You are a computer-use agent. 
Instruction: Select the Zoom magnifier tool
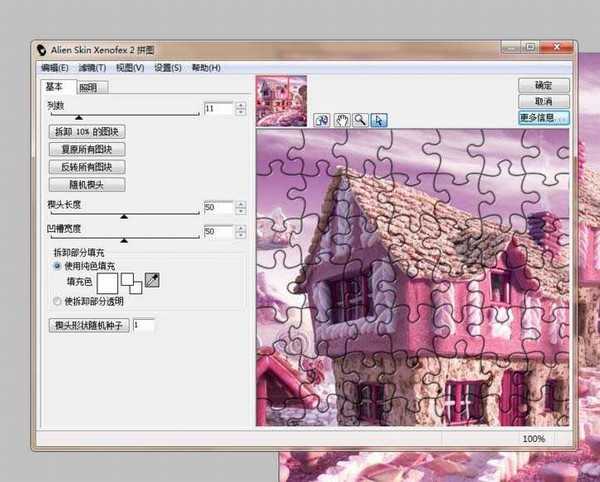(x=360, y=120)
